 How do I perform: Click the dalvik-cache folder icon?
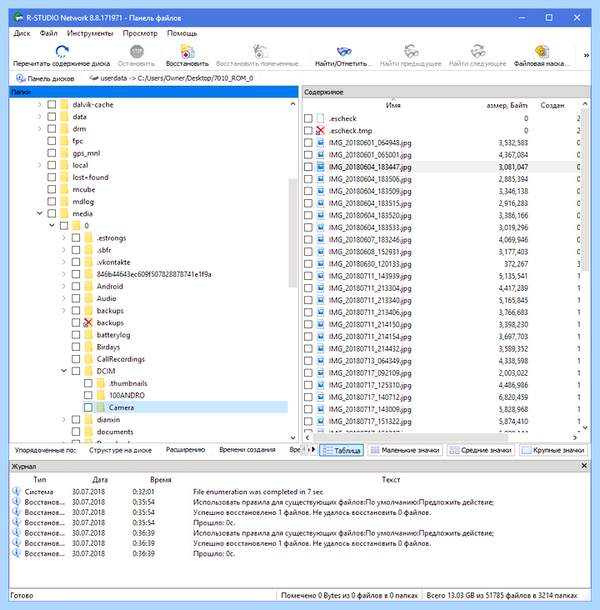(x=64, y=104)
